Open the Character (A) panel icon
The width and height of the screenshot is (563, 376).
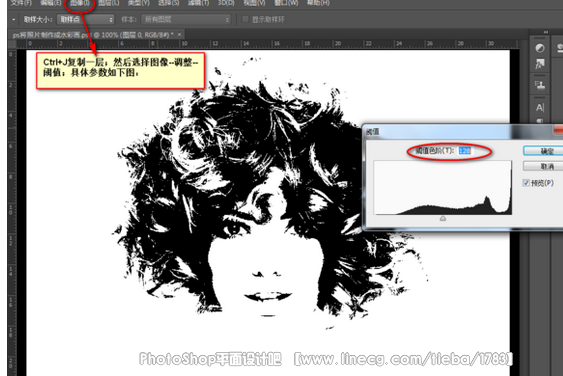pos(540,108)
